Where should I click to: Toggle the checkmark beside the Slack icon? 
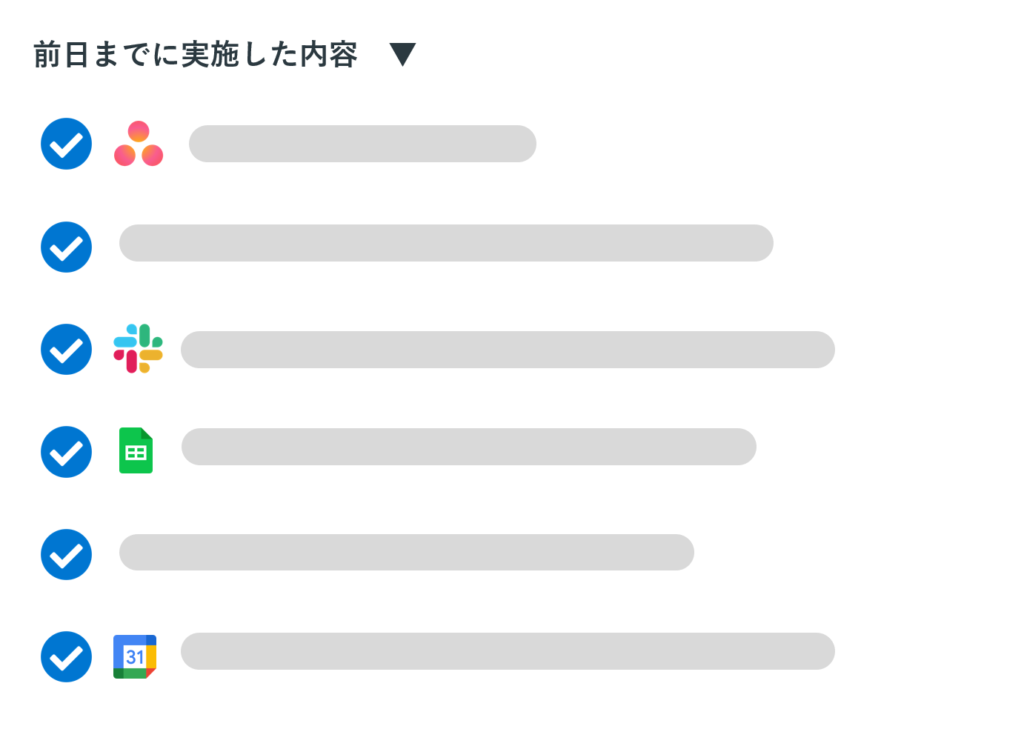(x=66, y=349)
